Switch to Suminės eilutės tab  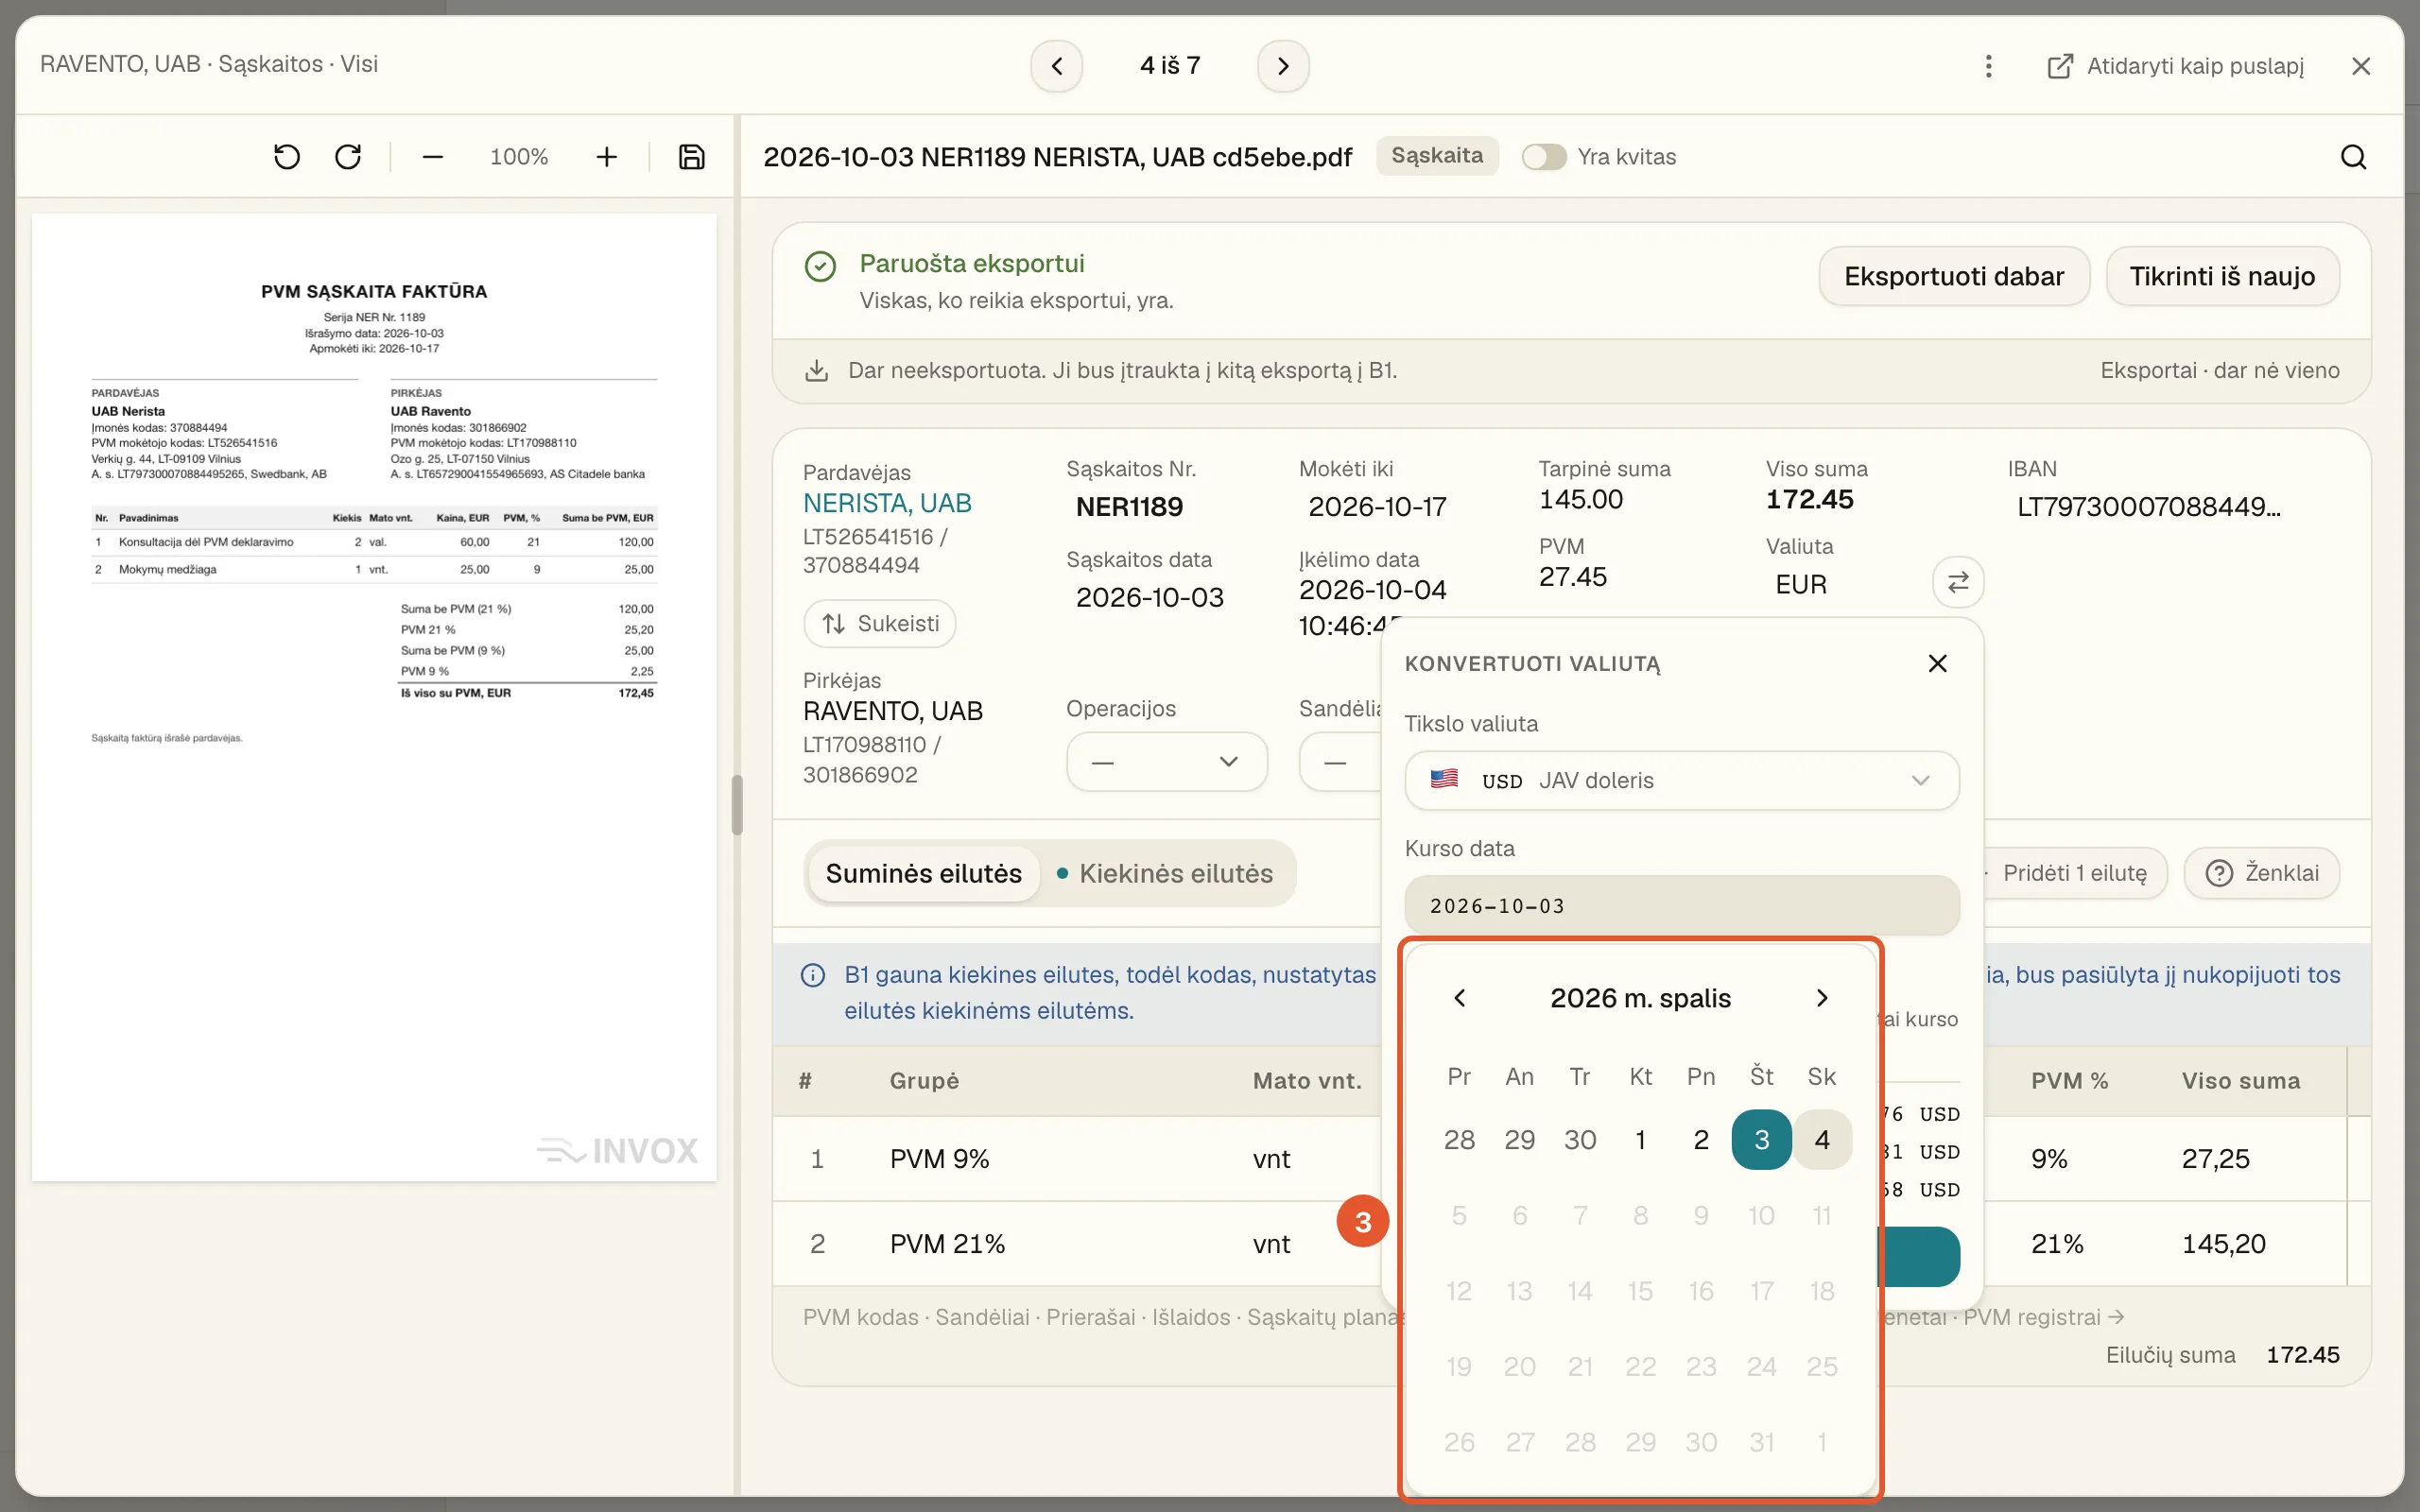tap(923, 873)
